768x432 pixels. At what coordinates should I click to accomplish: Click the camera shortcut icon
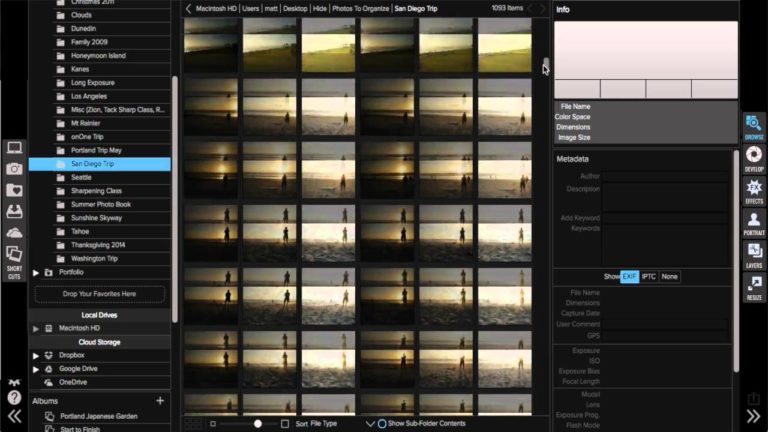tap(14, 169)
